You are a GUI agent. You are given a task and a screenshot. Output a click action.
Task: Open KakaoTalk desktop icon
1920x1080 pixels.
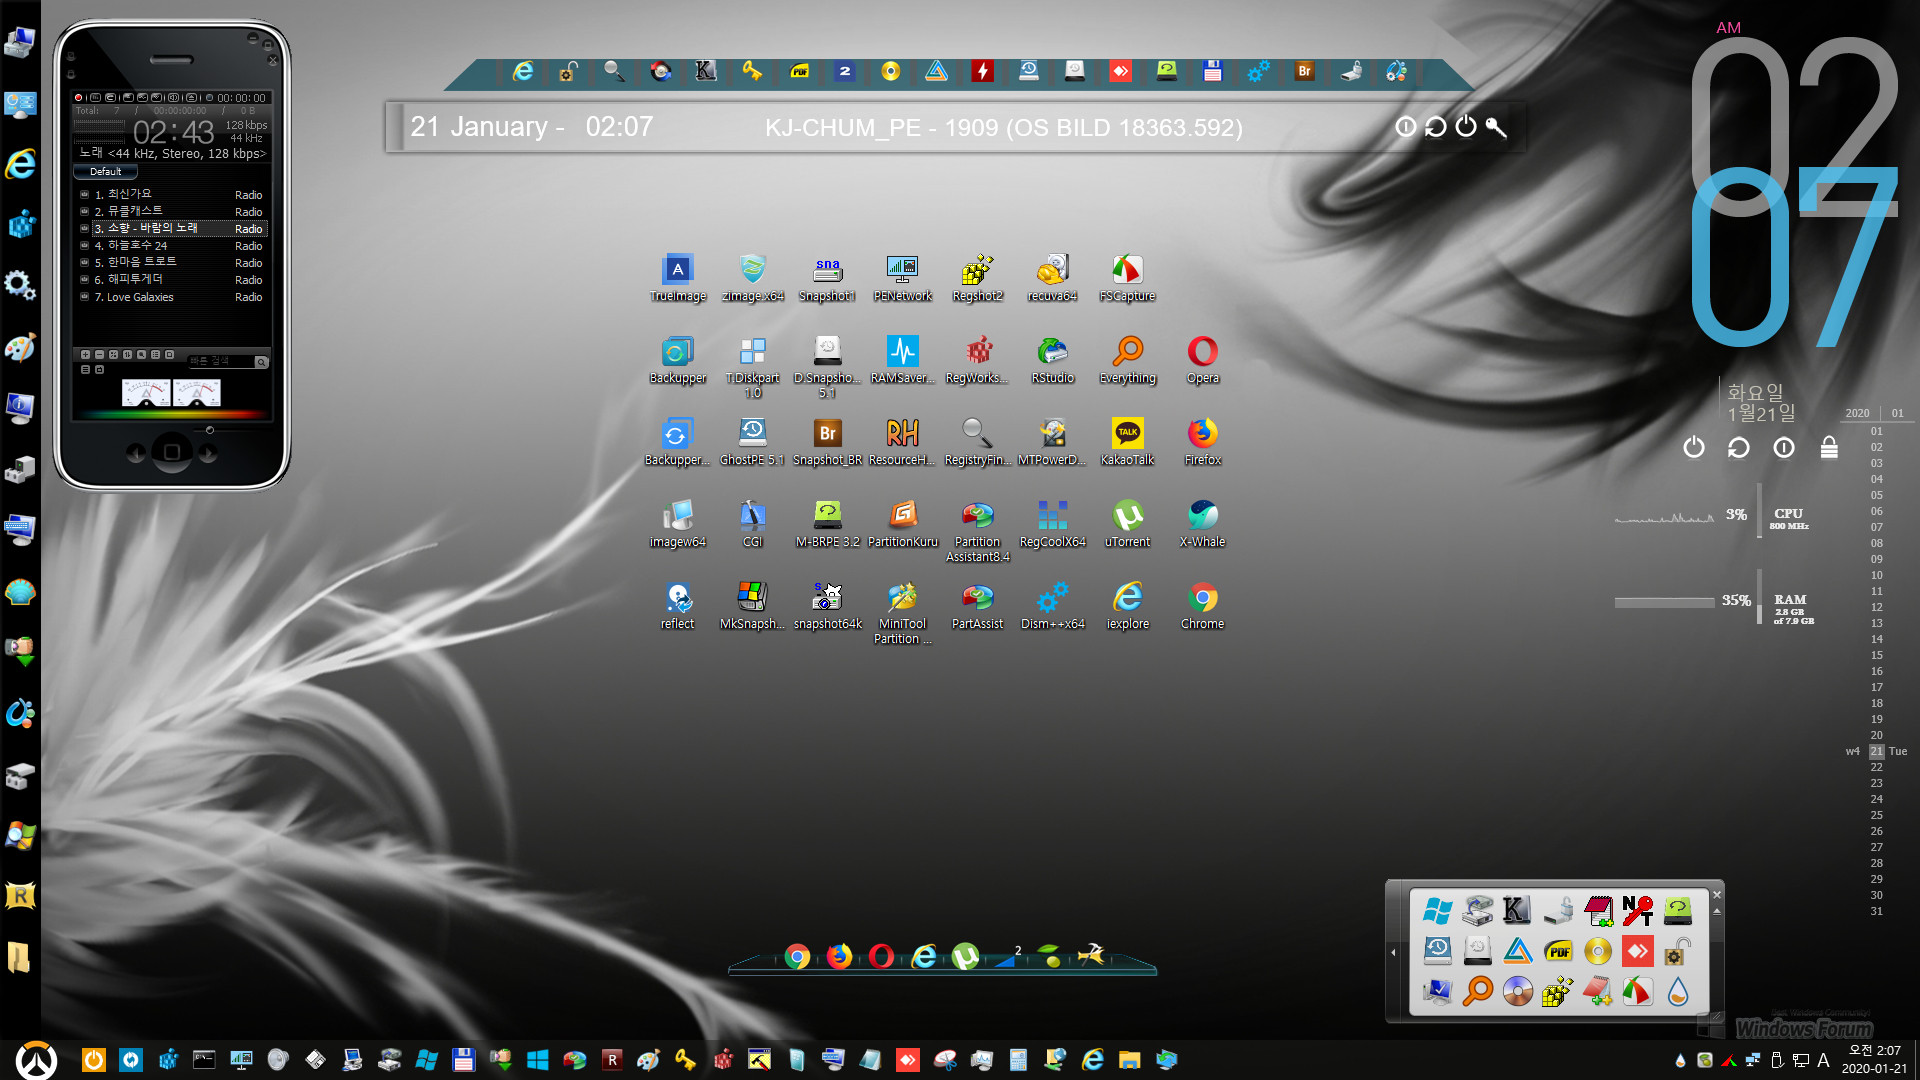pos(1127,441)
